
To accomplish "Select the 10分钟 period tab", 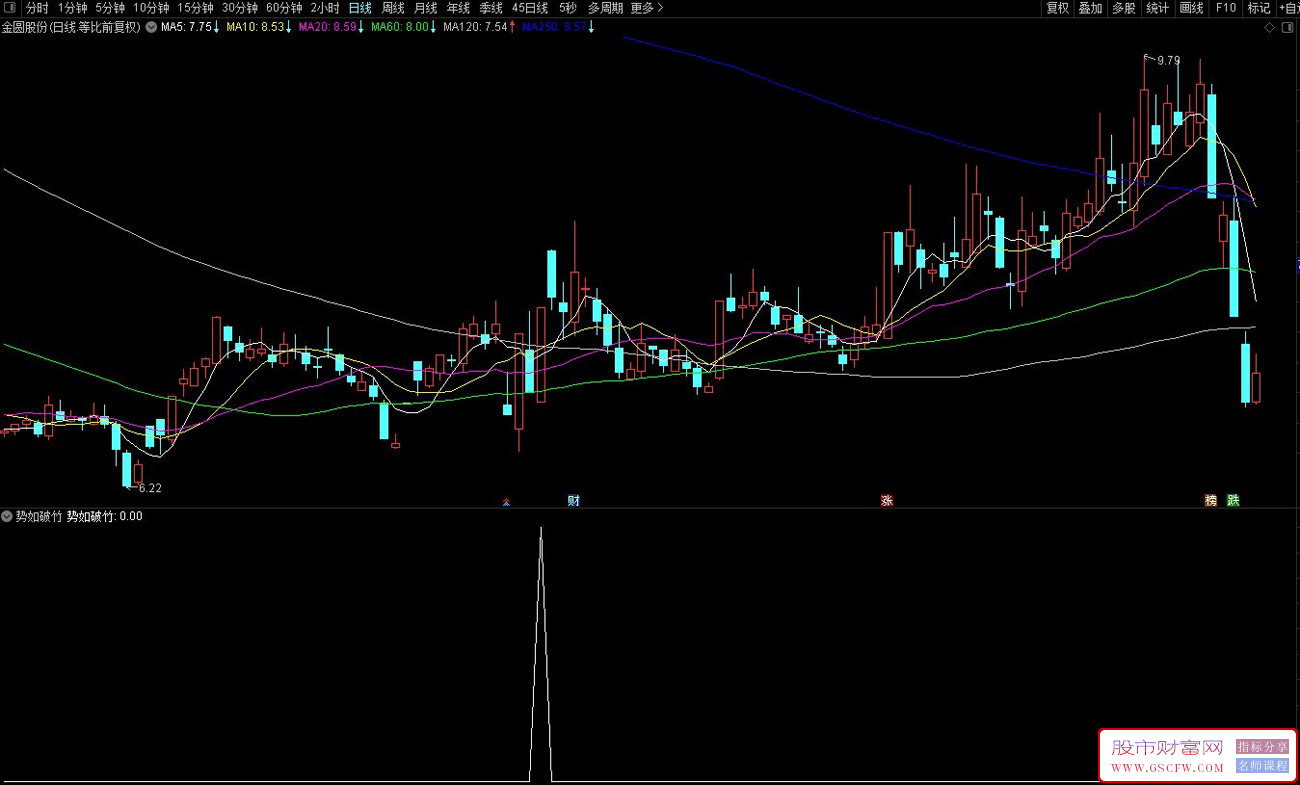I will 151,8.
